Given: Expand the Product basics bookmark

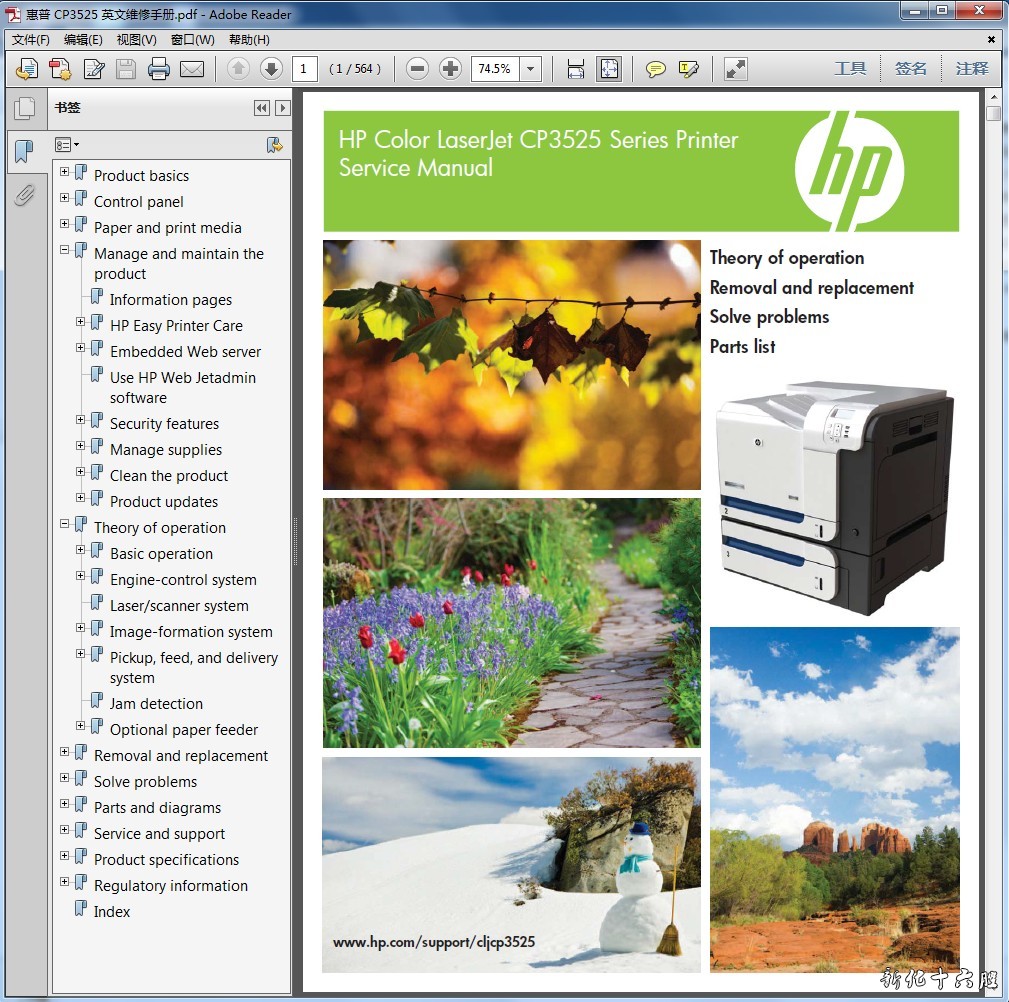Looking at the screenshot, I should click(65, 172).
